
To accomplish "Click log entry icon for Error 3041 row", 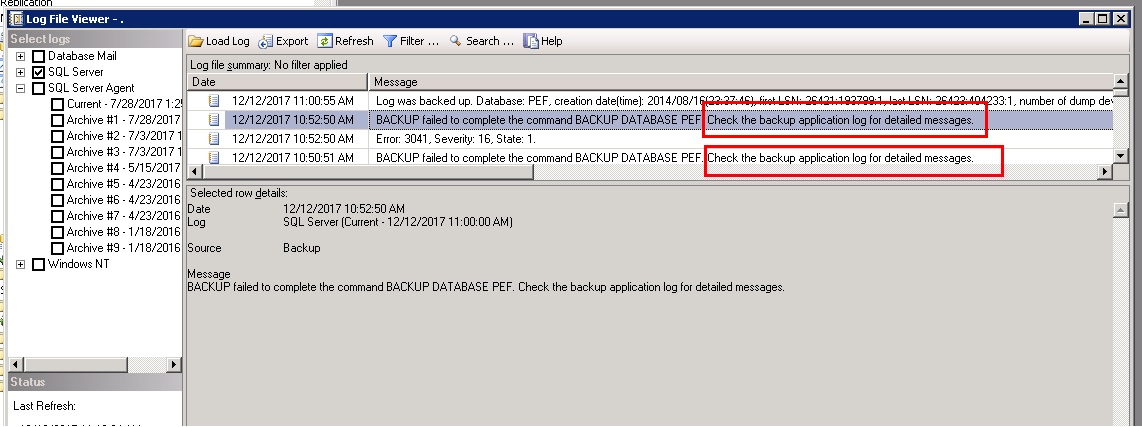I will (x=214, y=138).
